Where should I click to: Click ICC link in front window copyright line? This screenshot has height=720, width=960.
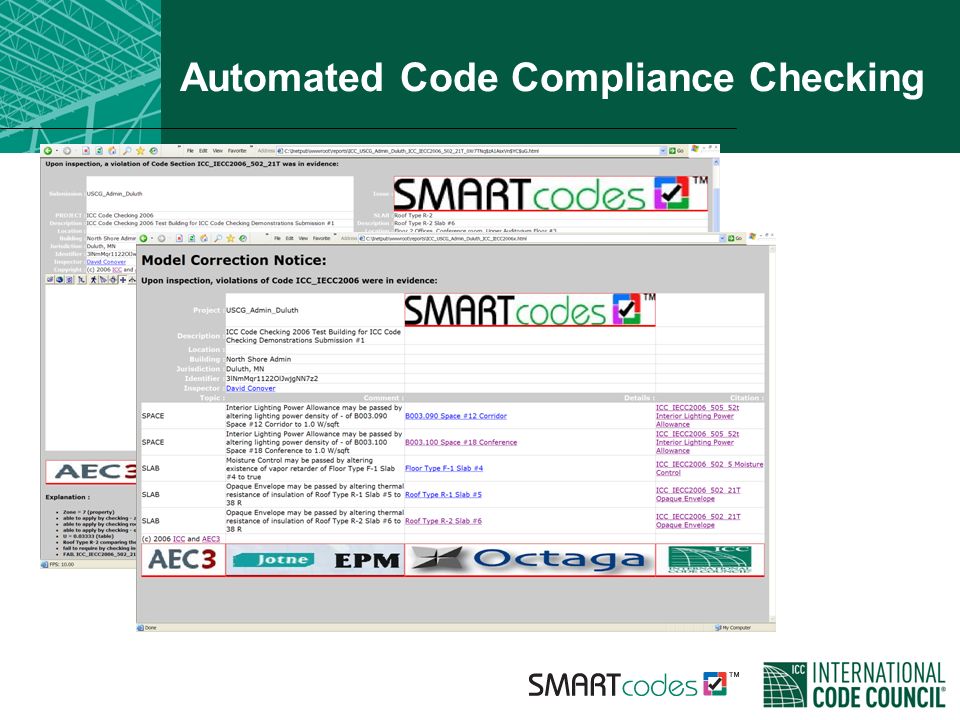pyautogui.click(x=179, y=539)
